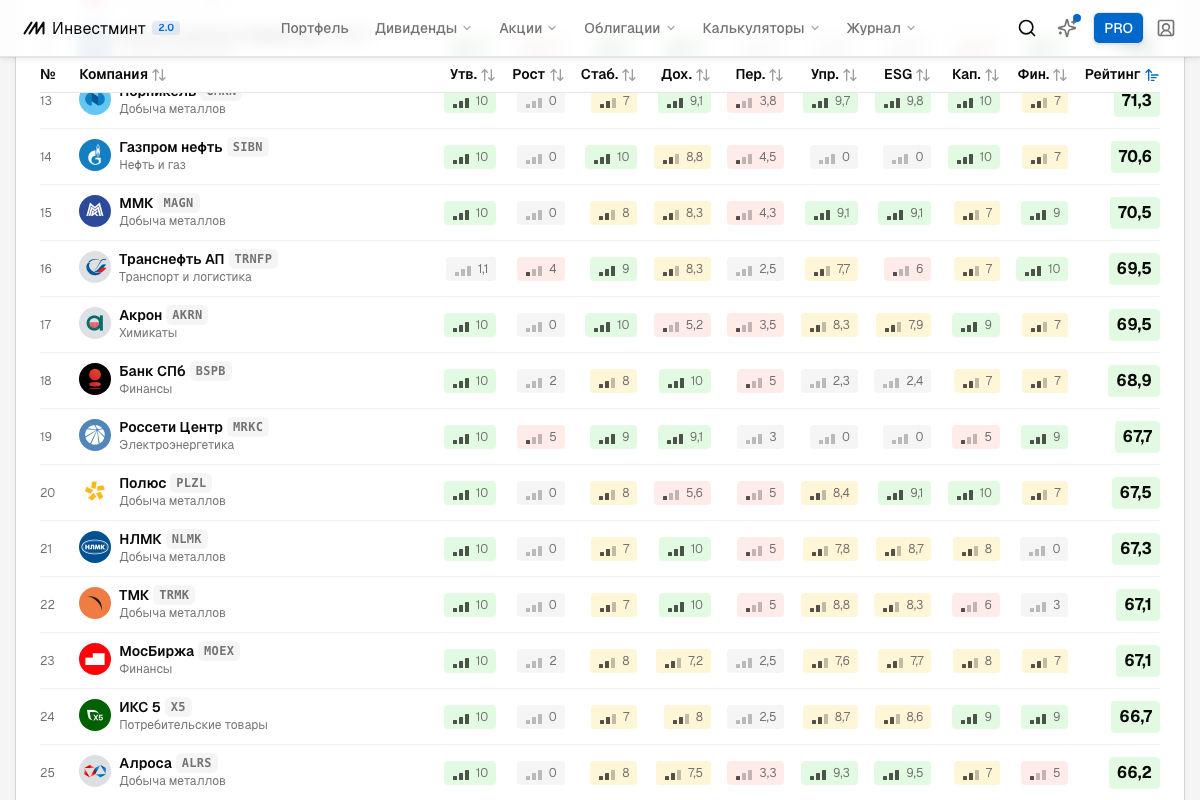The width and height of the screenshot is (1200, 800).
Task: Open the Россети Центр company link
Action: coord(171,427)
